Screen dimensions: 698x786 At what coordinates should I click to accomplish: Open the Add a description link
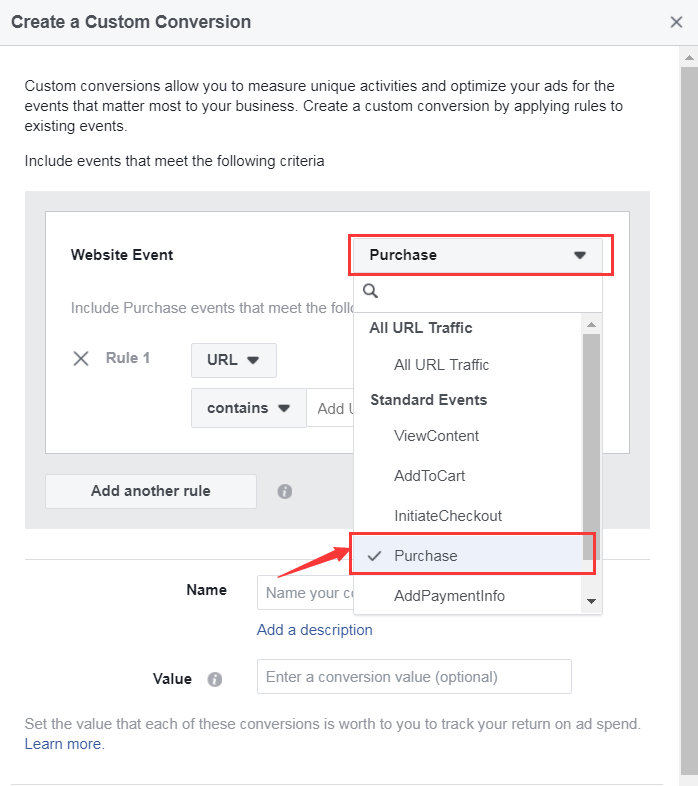tap(314, 630)
